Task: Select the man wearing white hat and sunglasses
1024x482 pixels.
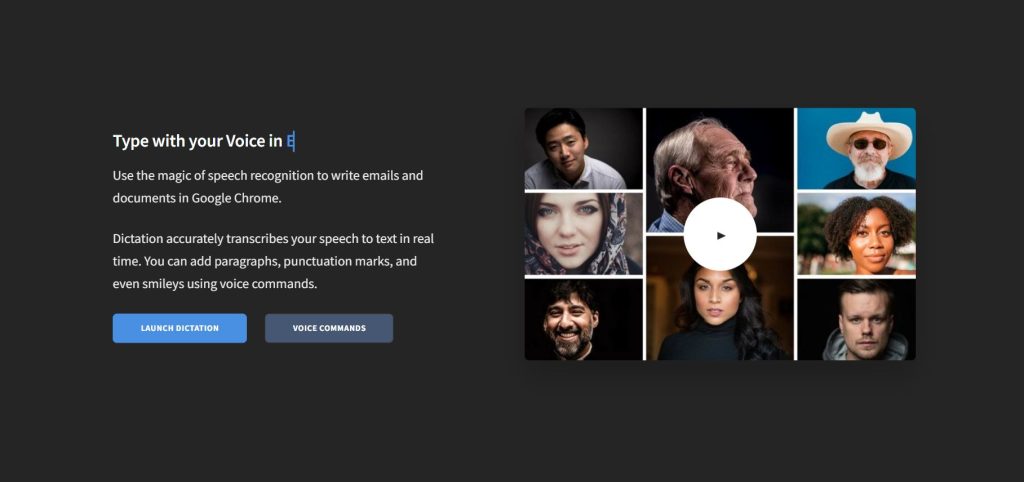Action: tap(856, 148)
